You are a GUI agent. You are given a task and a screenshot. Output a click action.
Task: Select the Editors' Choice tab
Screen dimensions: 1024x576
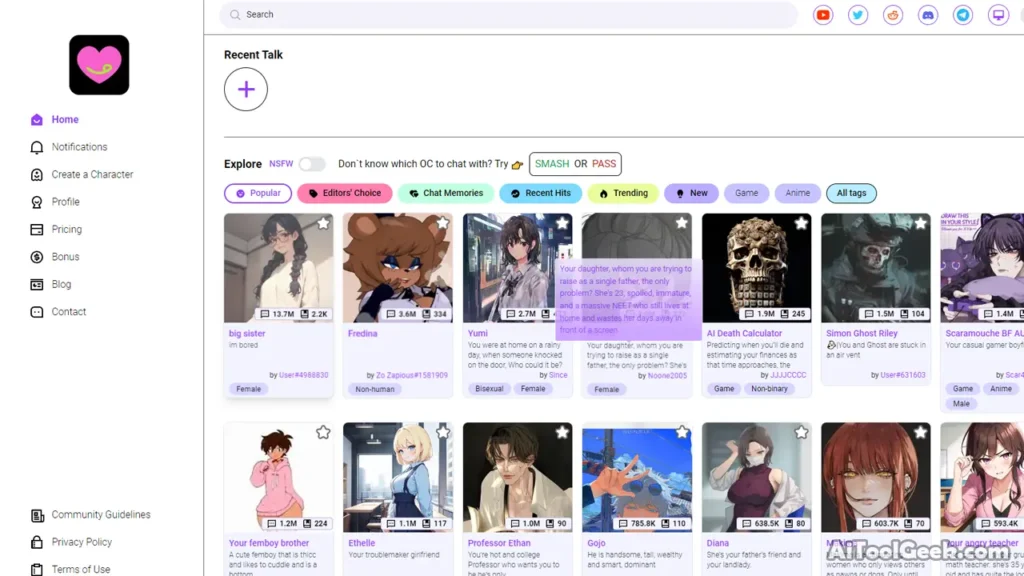pyautogui.click(x=344, y=192)
